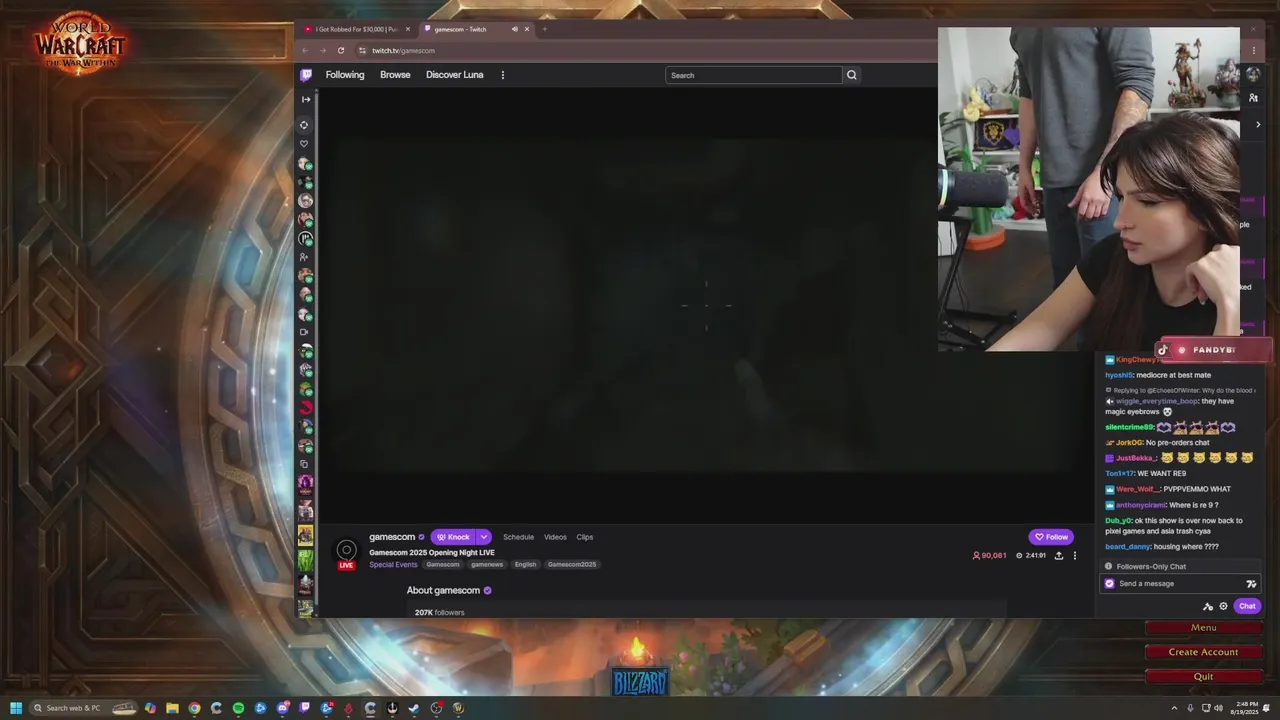Screen dimensions: 1280x720
Task: Open Google Chrome from the taskbar
Action: 194,708
